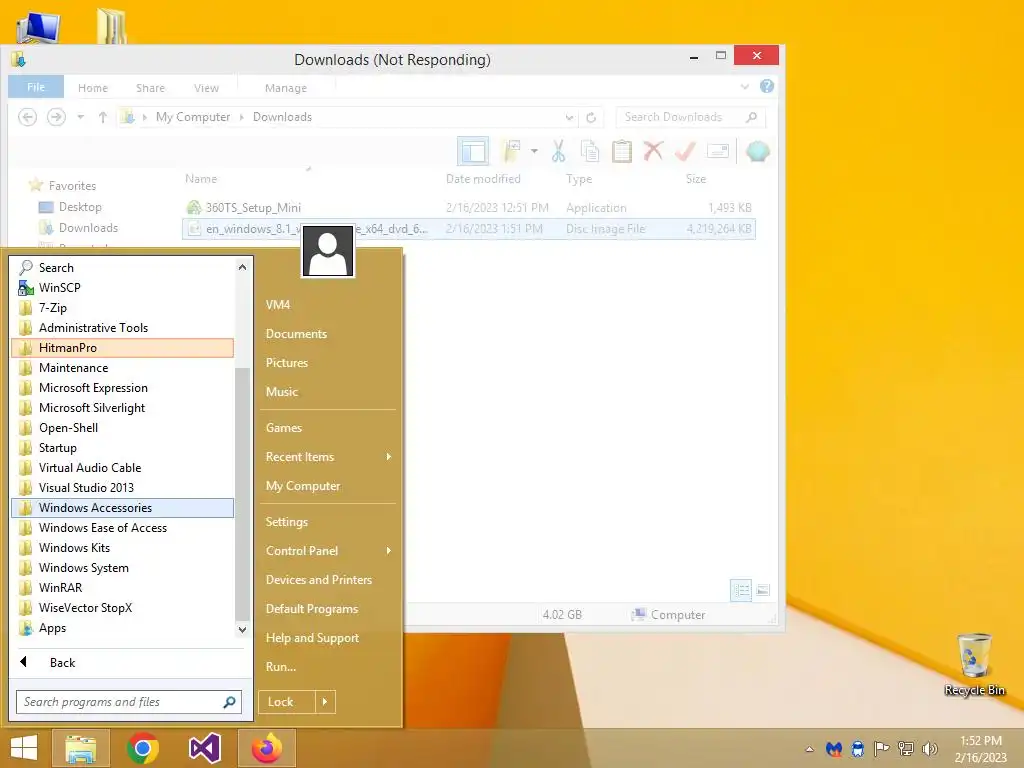Select Desktop under Favorites
Image resolution: width=1024 pixels, height=768 pixels.
pos(80,207)
